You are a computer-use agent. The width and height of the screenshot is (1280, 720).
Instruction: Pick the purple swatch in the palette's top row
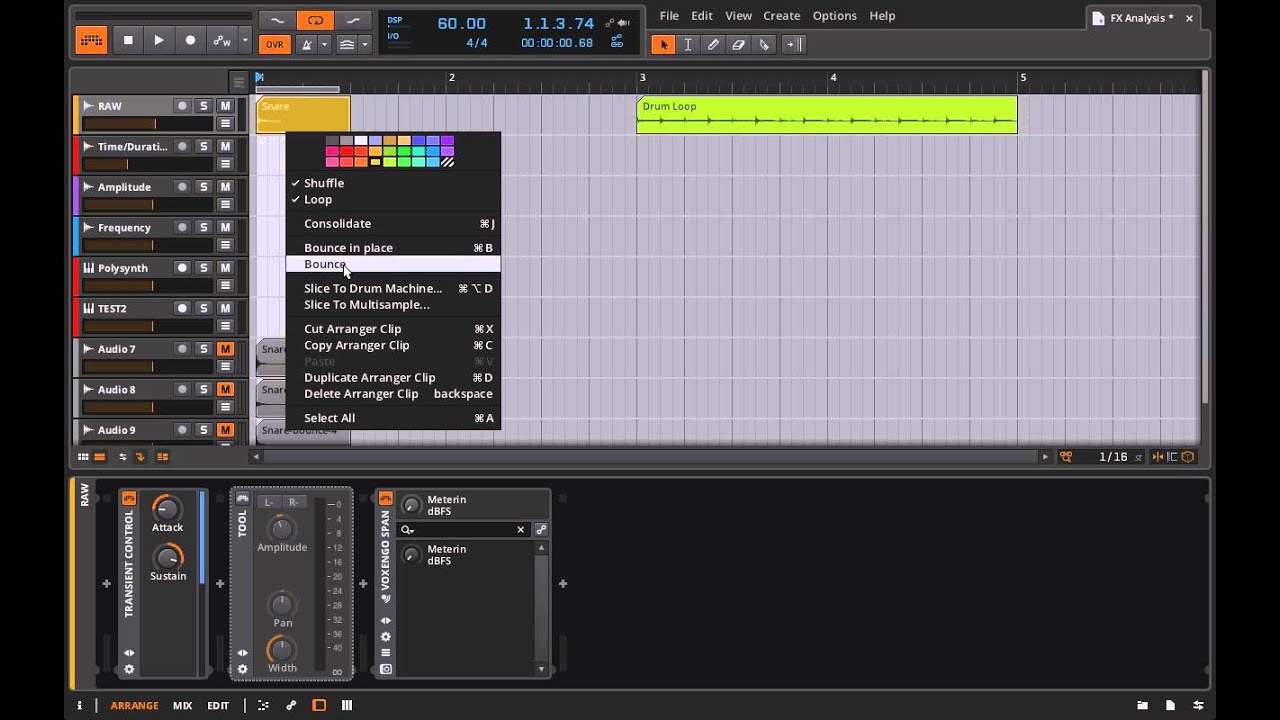(447, 141)
